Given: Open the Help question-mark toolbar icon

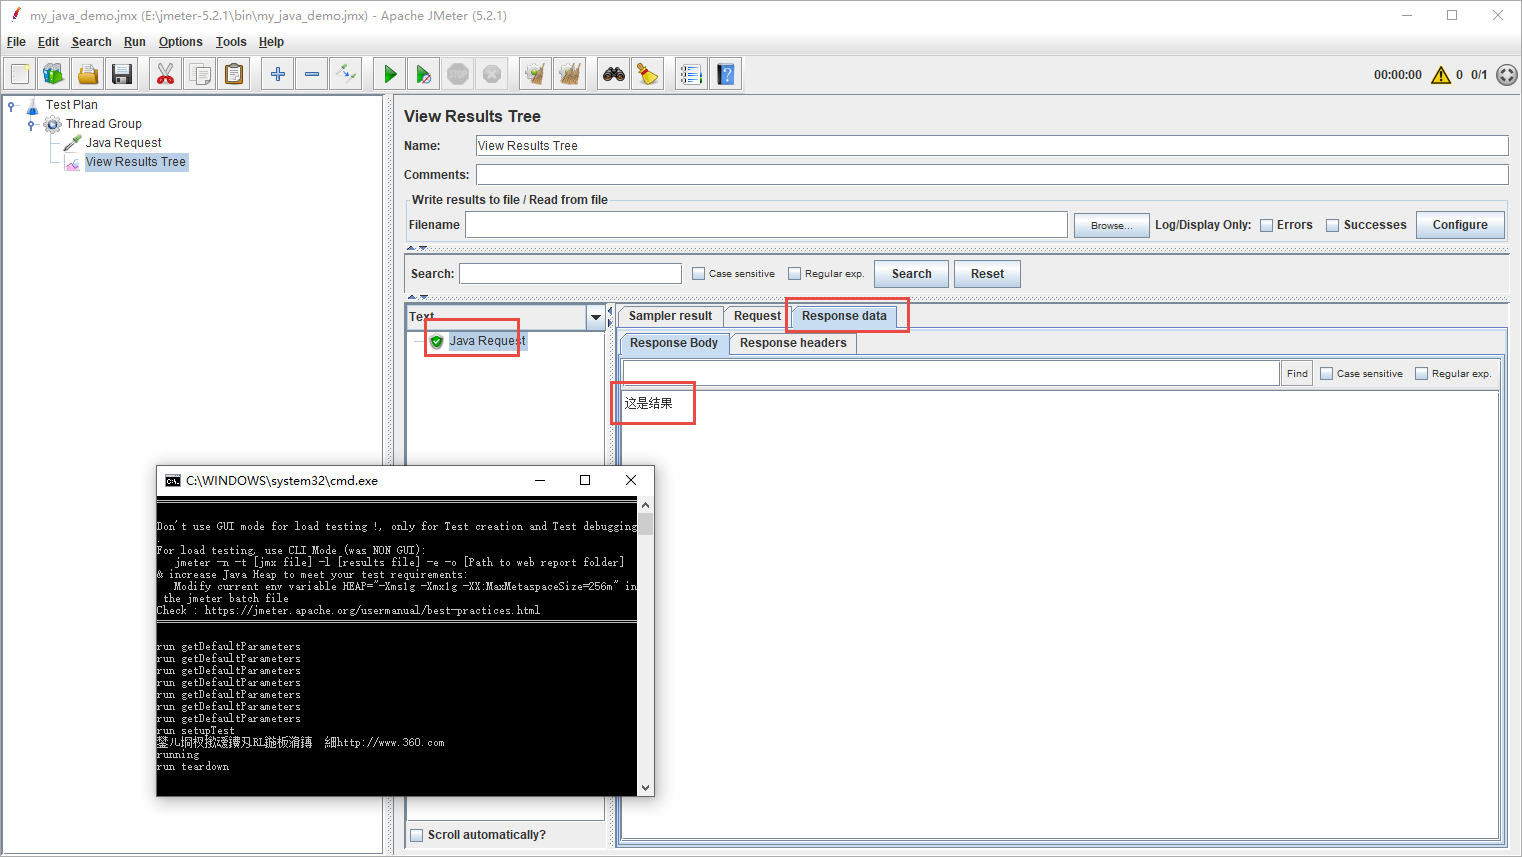Looking at the screenshot, I should click(x=726, y=74).
